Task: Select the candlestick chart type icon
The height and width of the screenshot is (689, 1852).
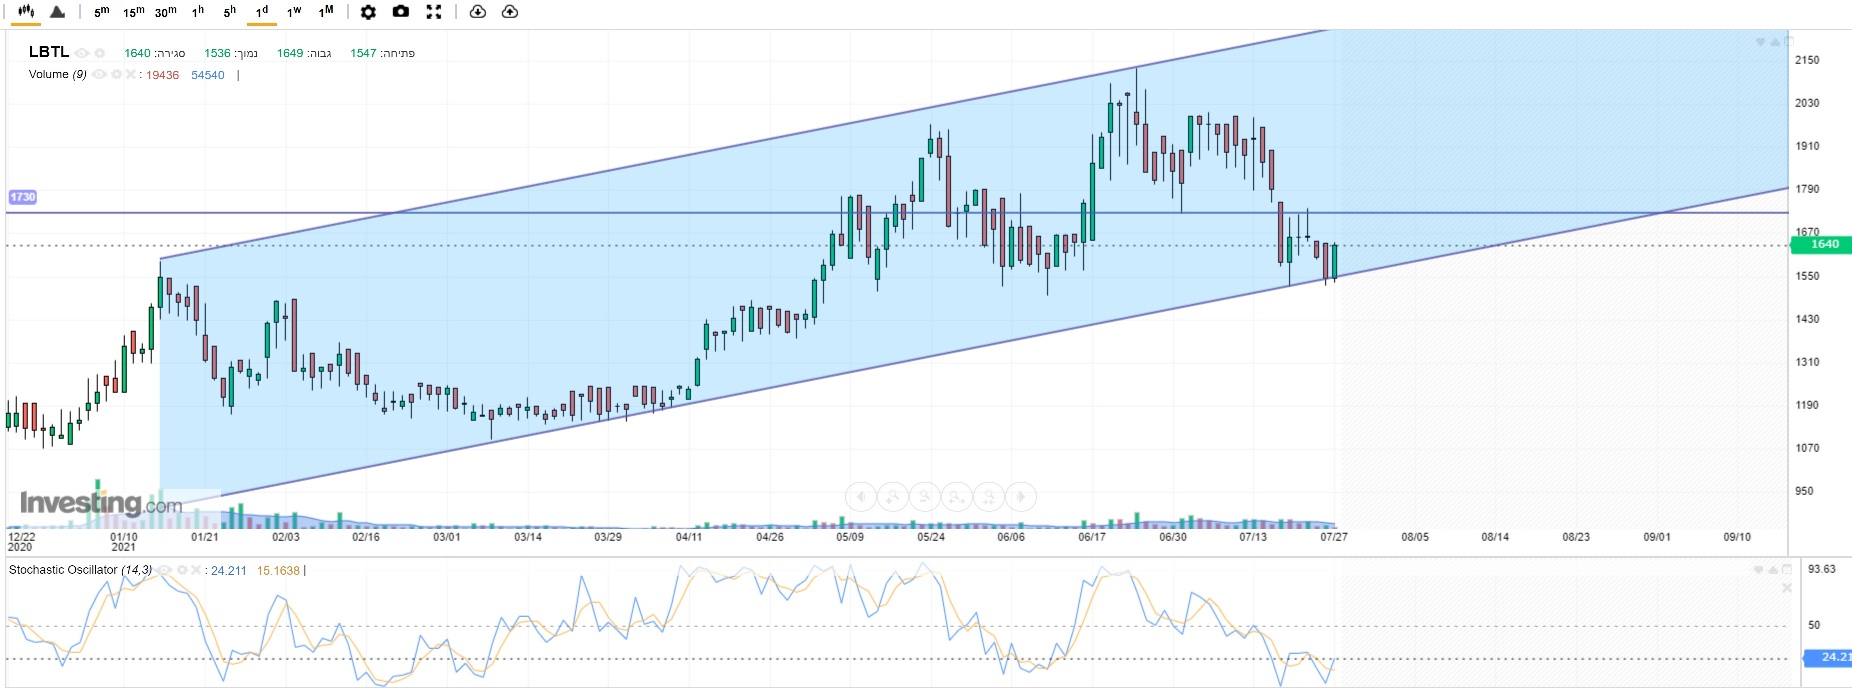Action: (x=26, y=11)
